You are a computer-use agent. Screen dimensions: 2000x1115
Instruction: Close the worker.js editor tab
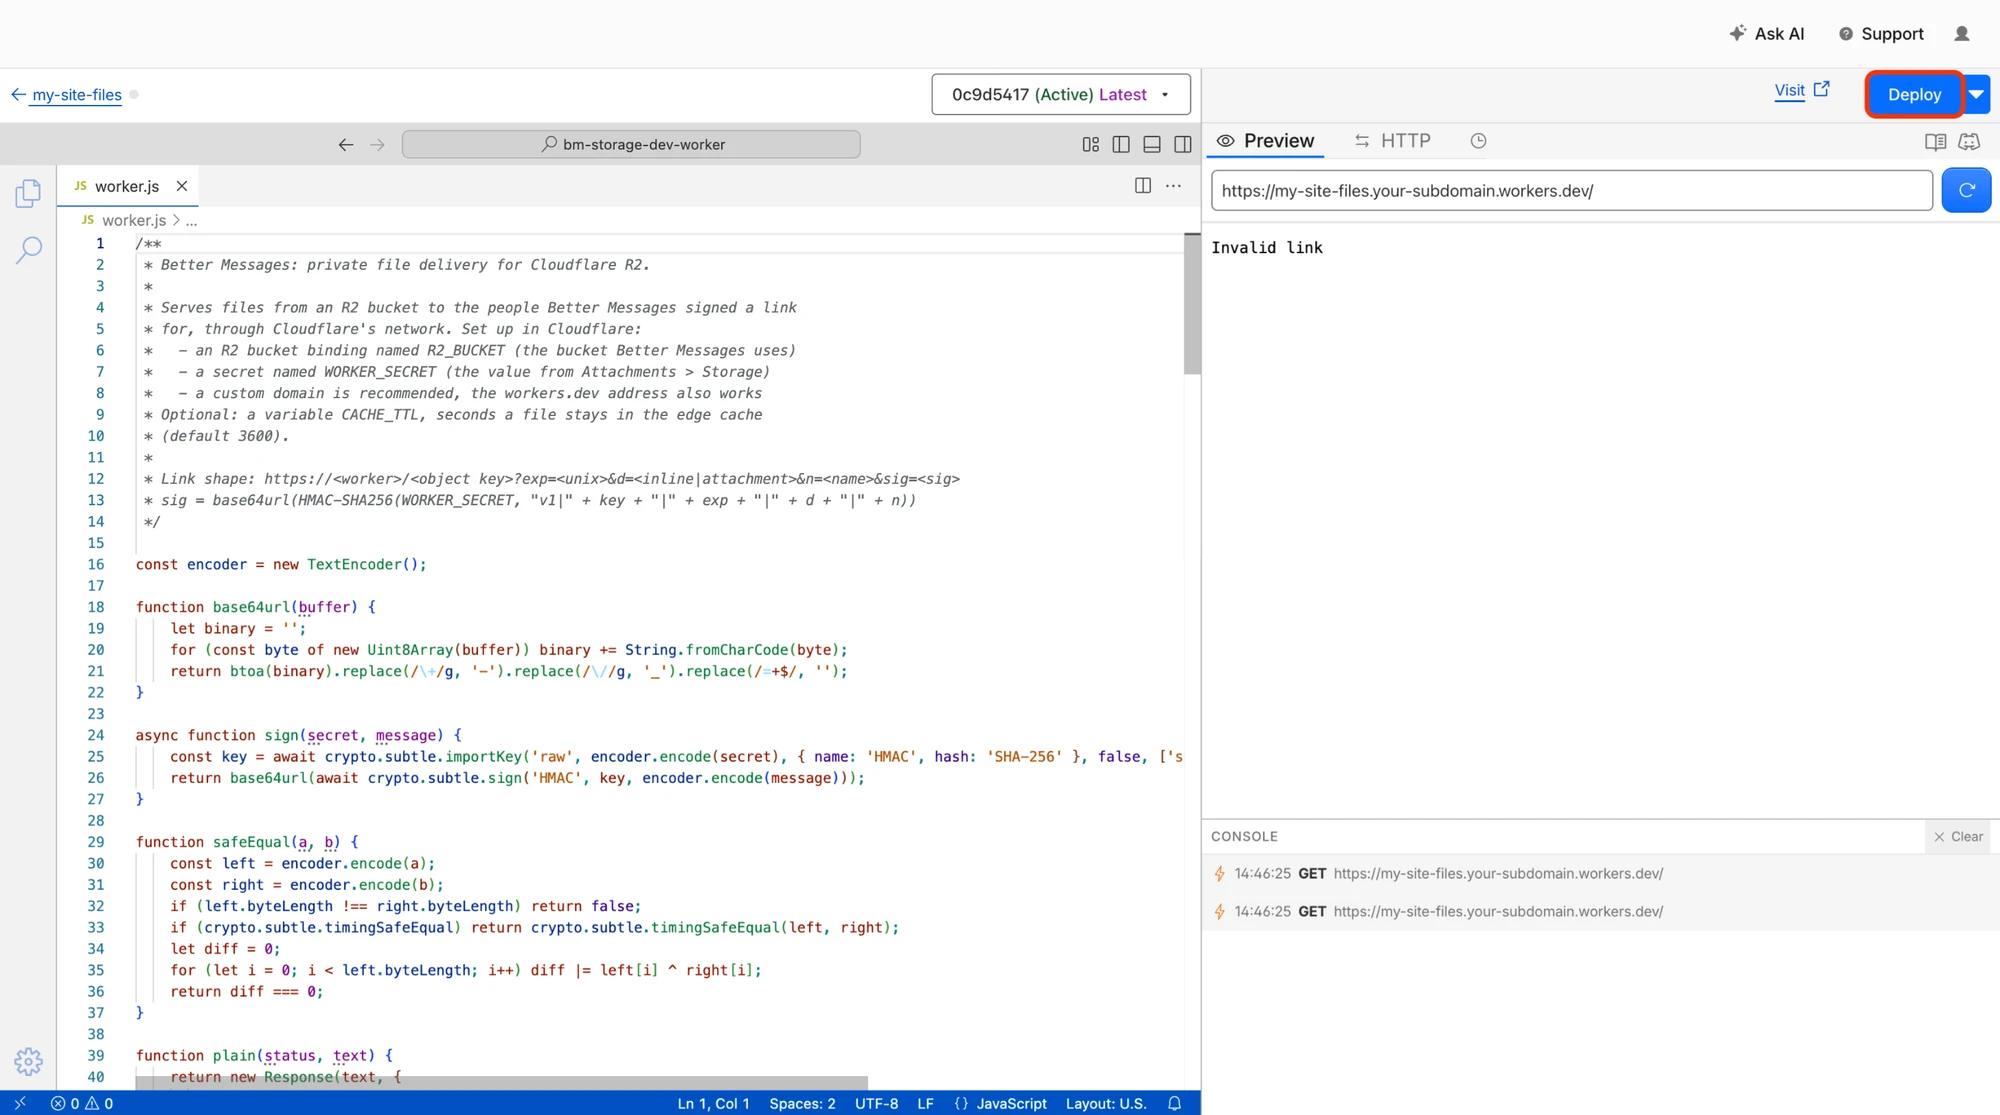click(182, 186)
